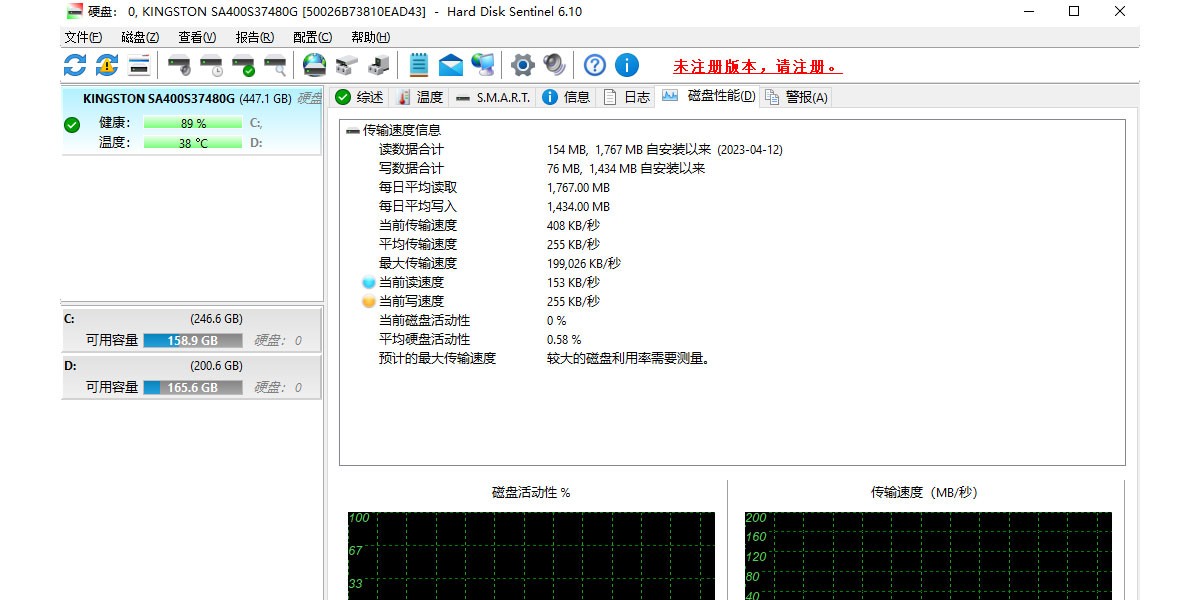Viewport: 1200px width, 600px height.
Task: Click the 408 KB/秒 current transfer value
Action: (573, 225)
